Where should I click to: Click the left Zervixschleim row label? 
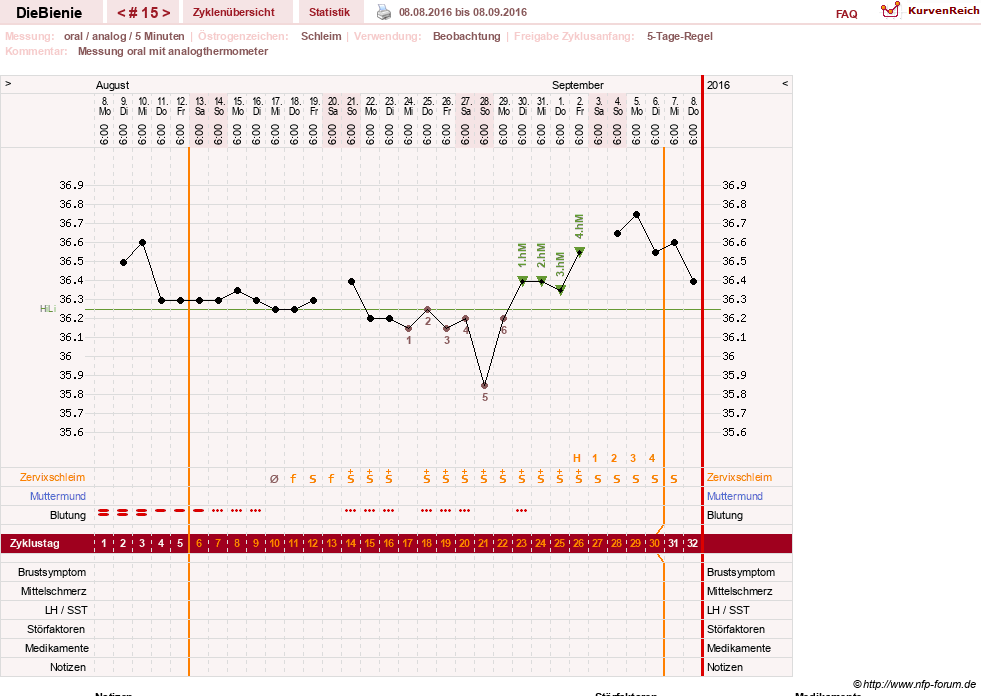(x=53, y=477)
